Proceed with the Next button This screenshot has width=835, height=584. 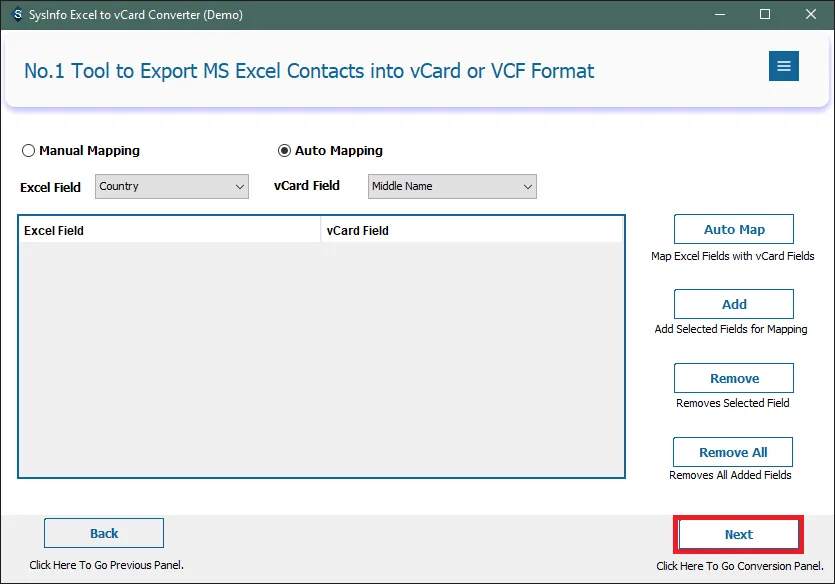739,534
